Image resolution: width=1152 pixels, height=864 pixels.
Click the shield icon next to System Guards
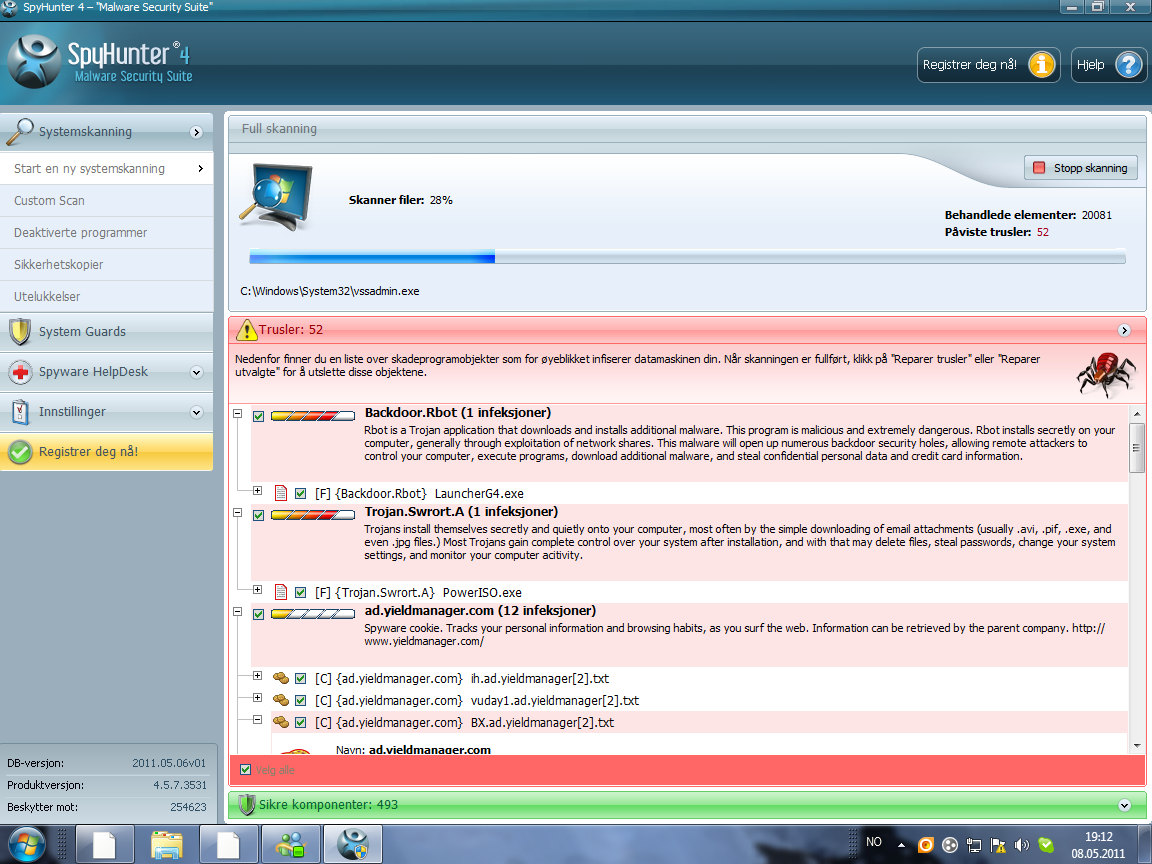coord(20,331)
